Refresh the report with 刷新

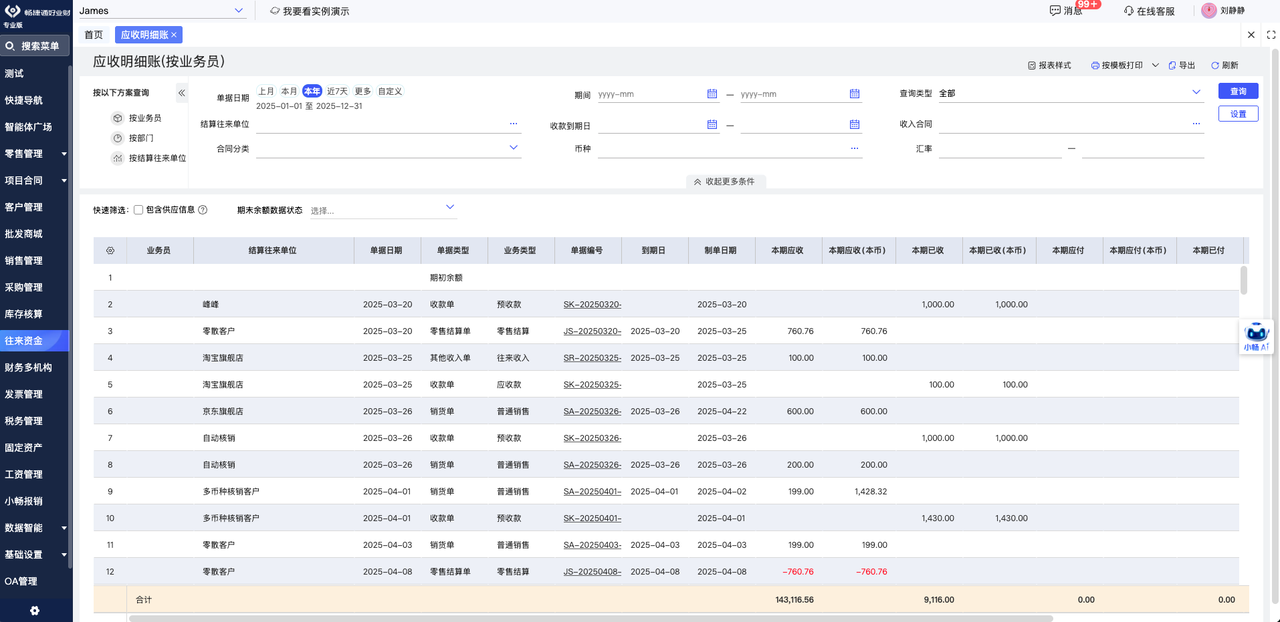1225,65
